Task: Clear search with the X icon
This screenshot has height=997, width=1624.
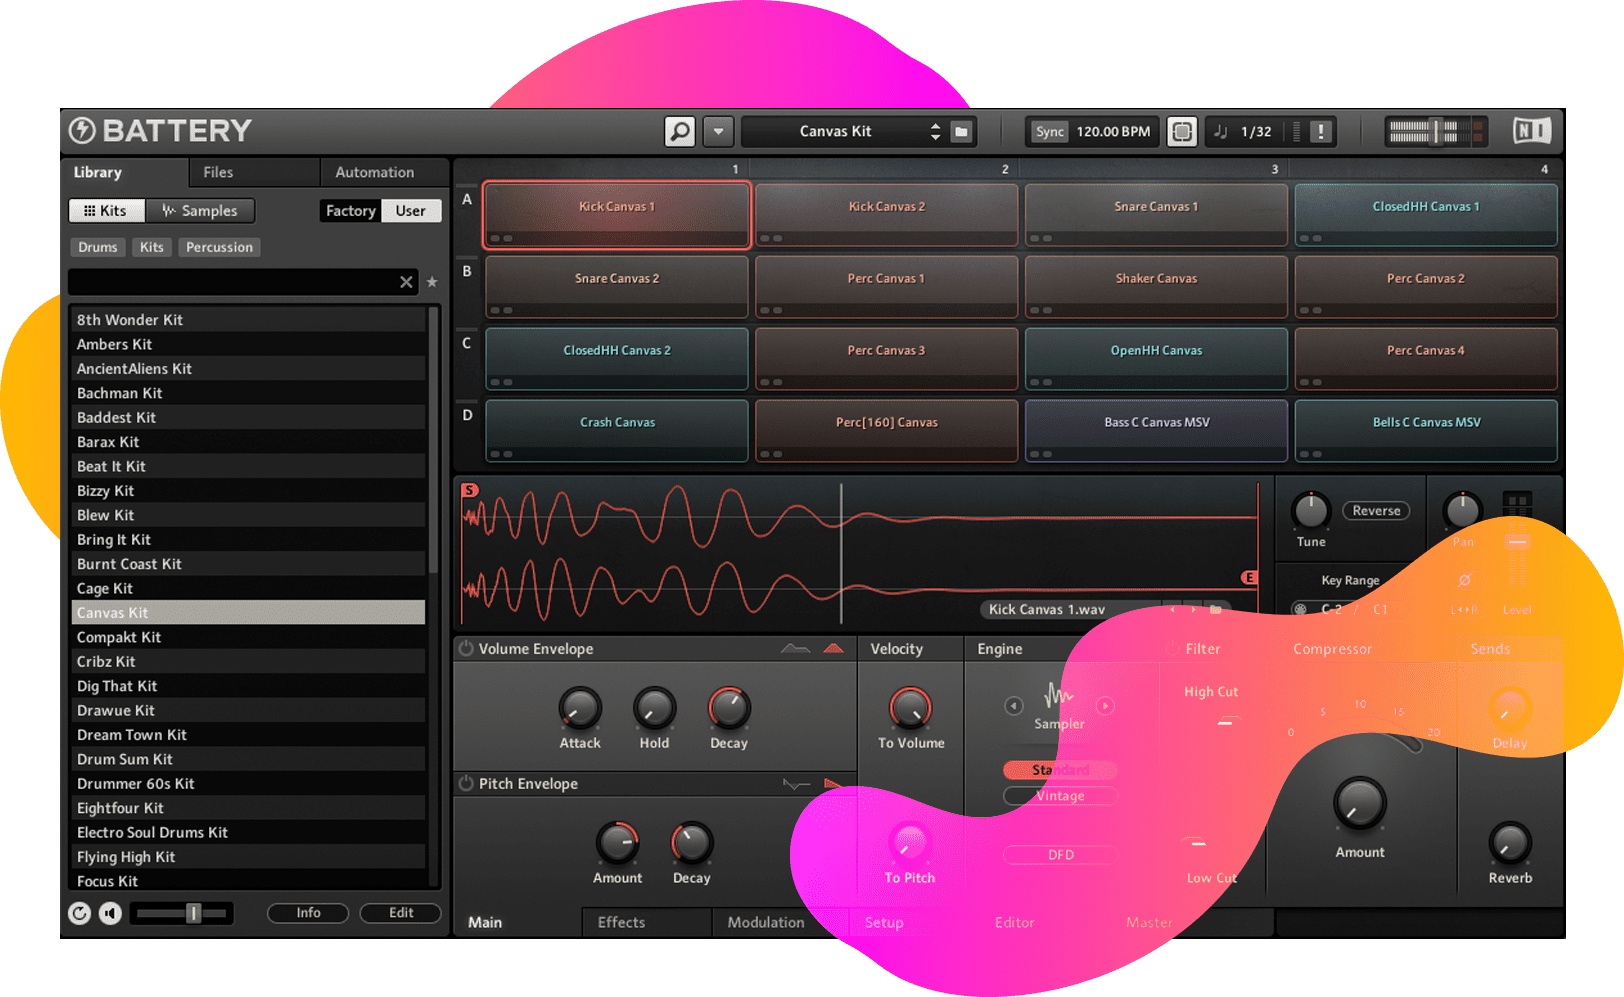Action: coord(406,282)
